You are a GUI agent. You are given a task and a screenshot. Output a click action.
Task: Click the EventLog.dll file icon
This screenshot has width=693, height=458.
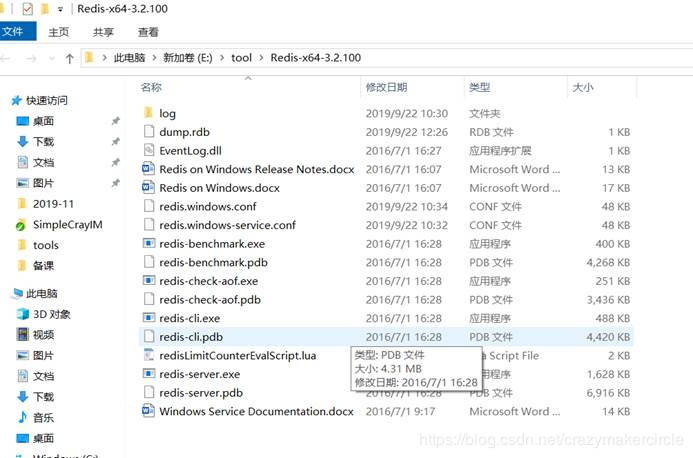pyautogui.click(x=149, y=150)
